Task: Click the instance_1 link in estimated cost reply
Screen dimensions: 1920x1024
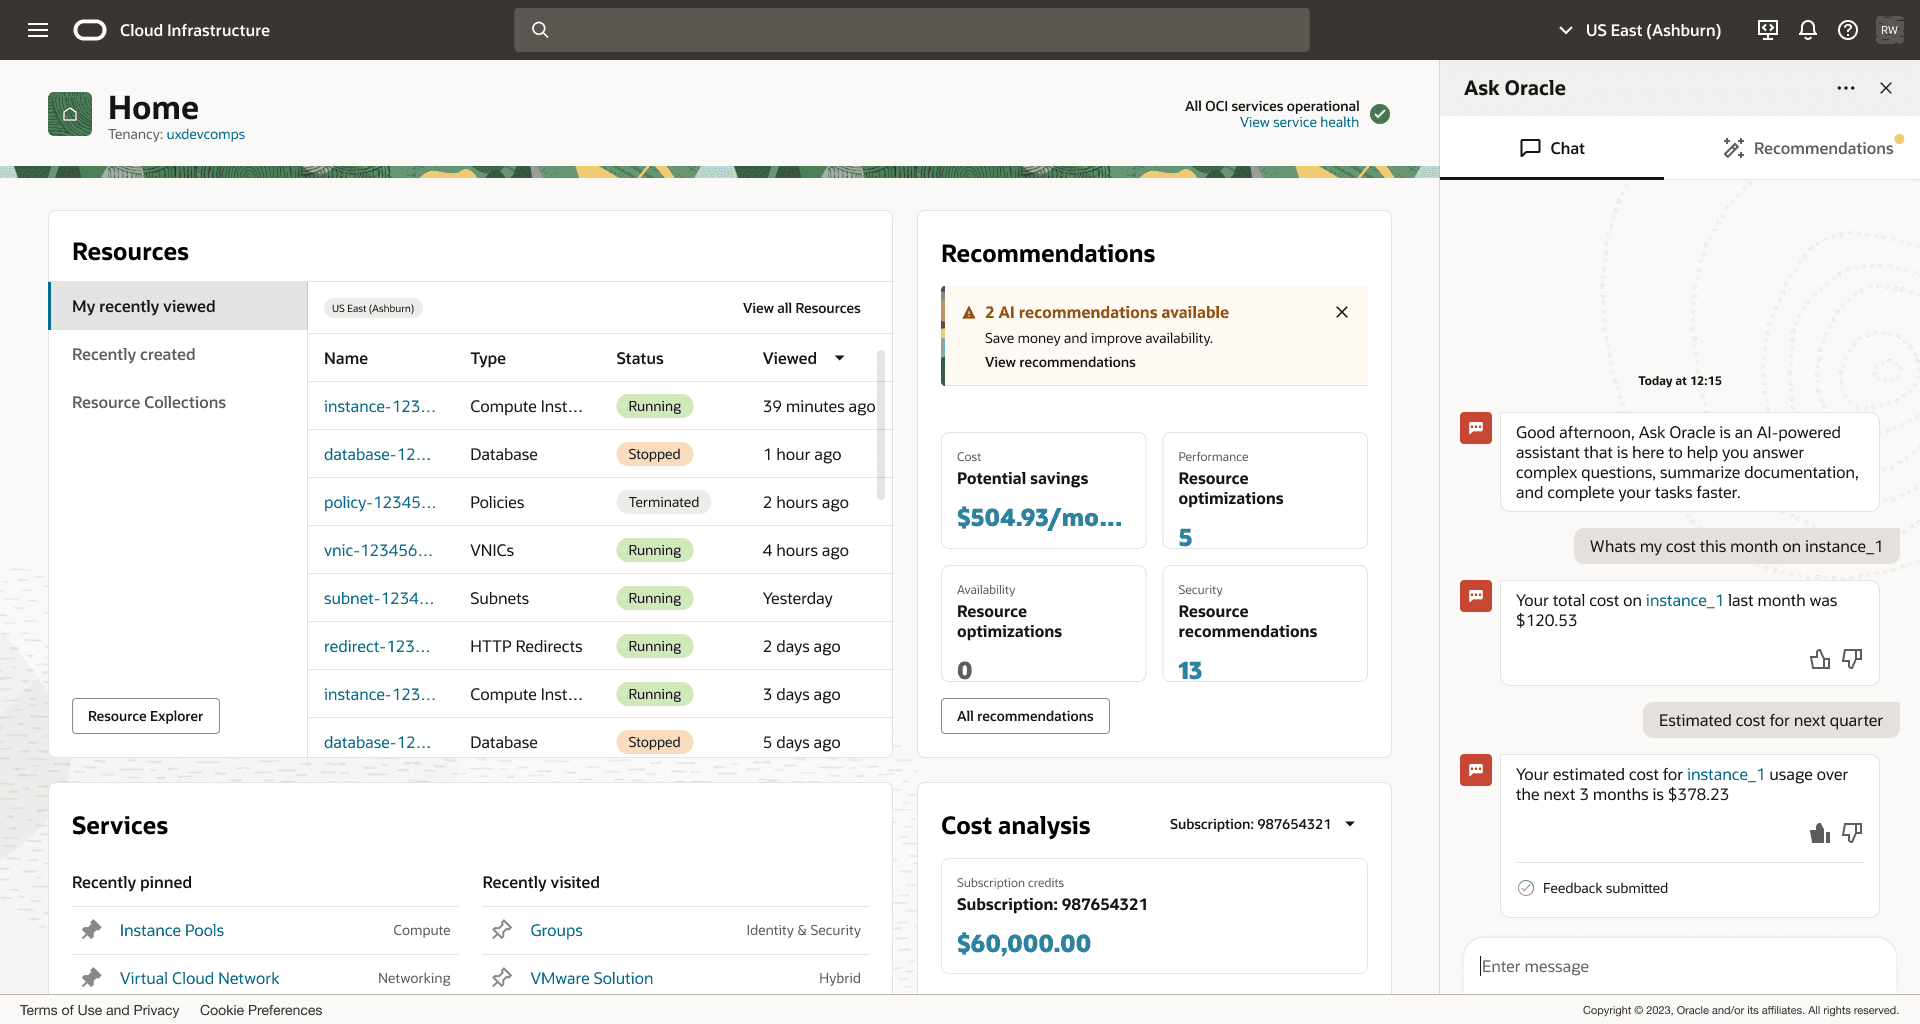Action: click(x=1726, y=774)
